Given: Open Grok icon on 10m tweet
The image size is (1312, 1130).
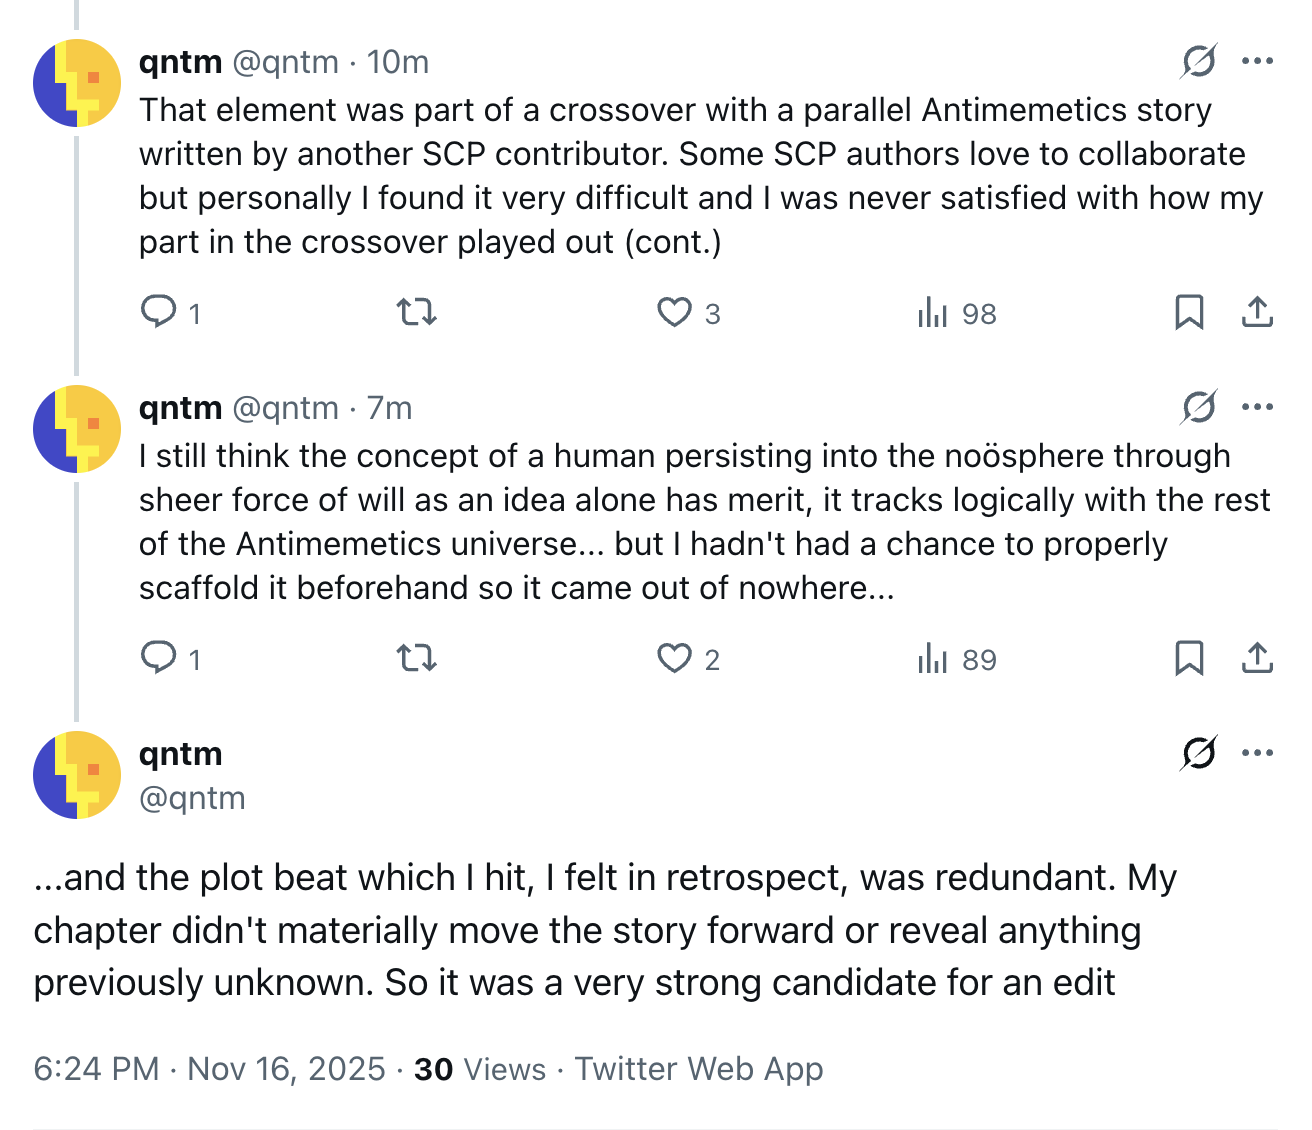Looking at the screenshot, I should tap(1198, 61).
